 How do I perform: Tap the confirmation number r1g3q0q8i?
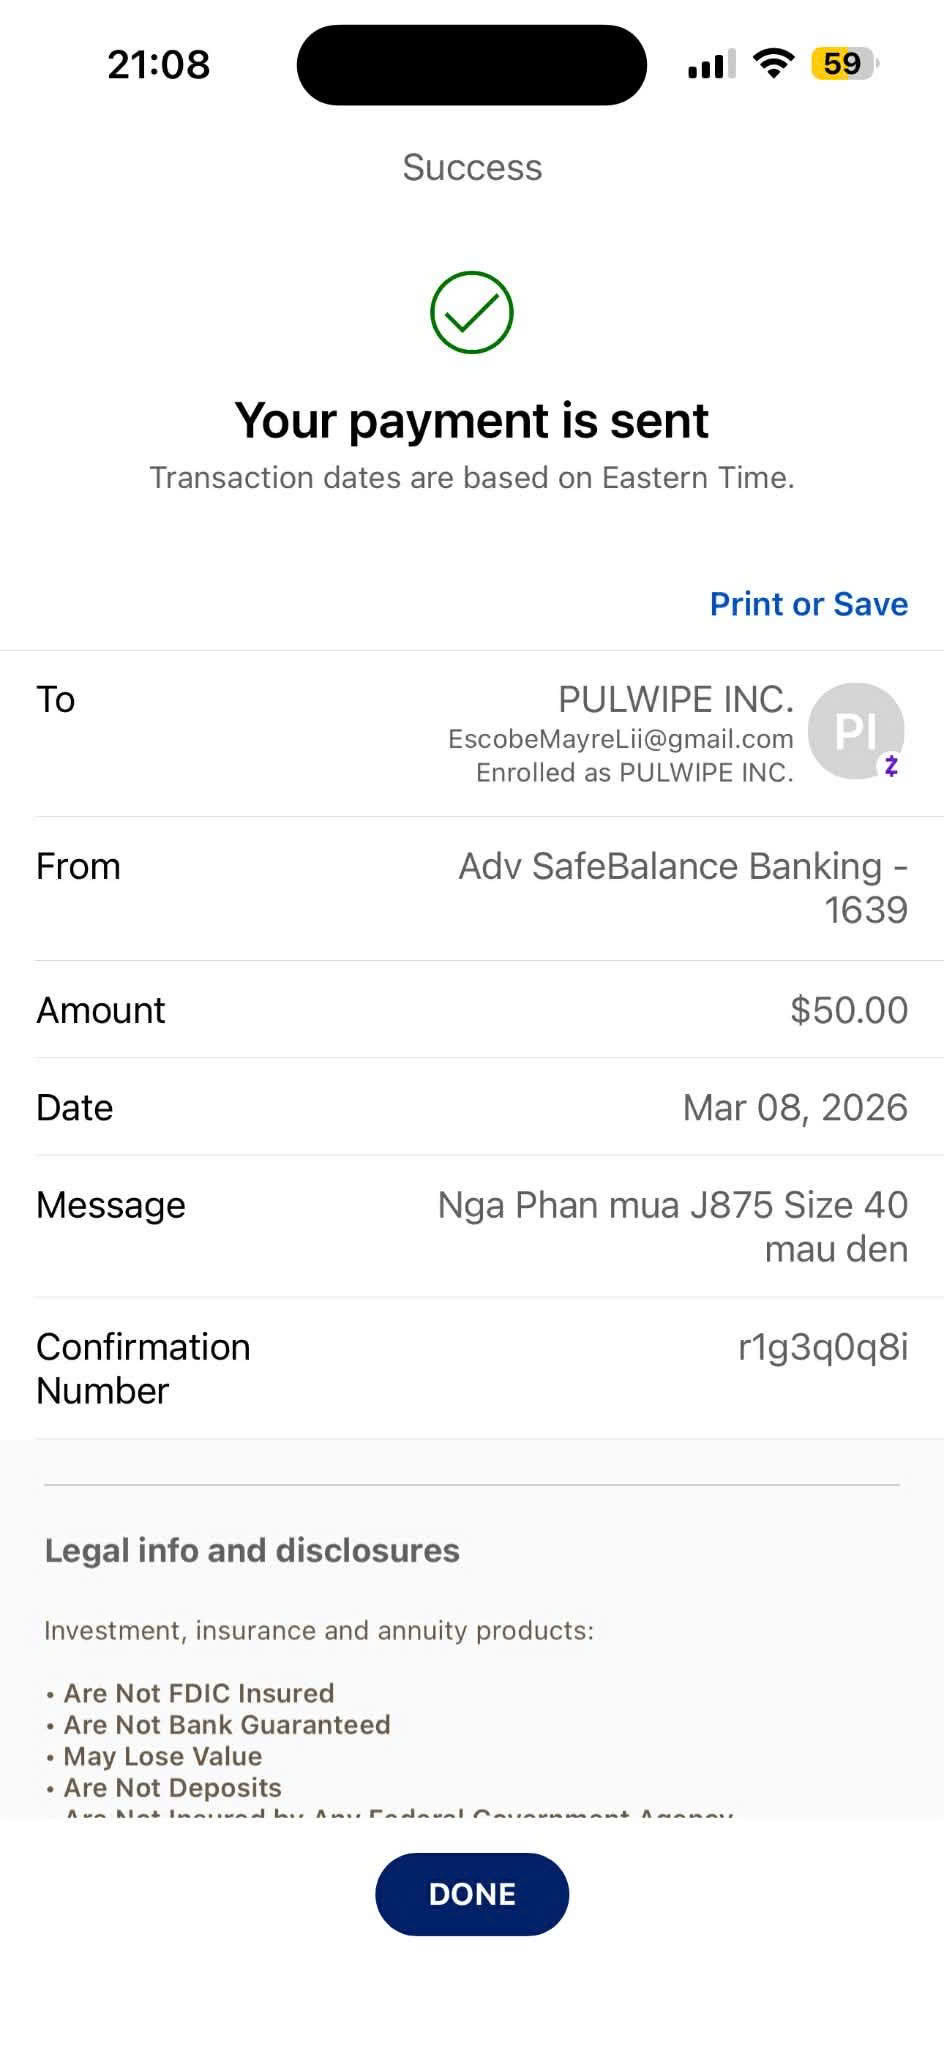tap(822, 1348)
